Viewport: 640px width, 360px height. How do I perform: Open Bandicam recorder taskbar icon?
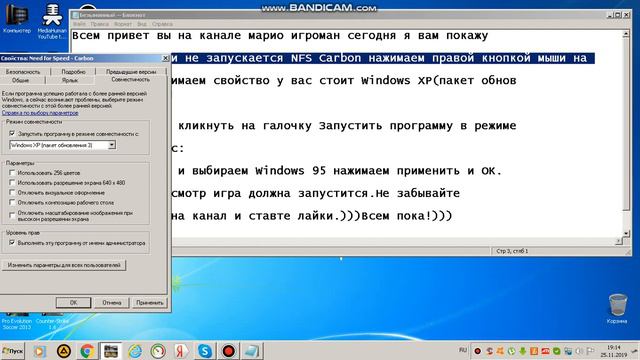click(x=228, y=351)
